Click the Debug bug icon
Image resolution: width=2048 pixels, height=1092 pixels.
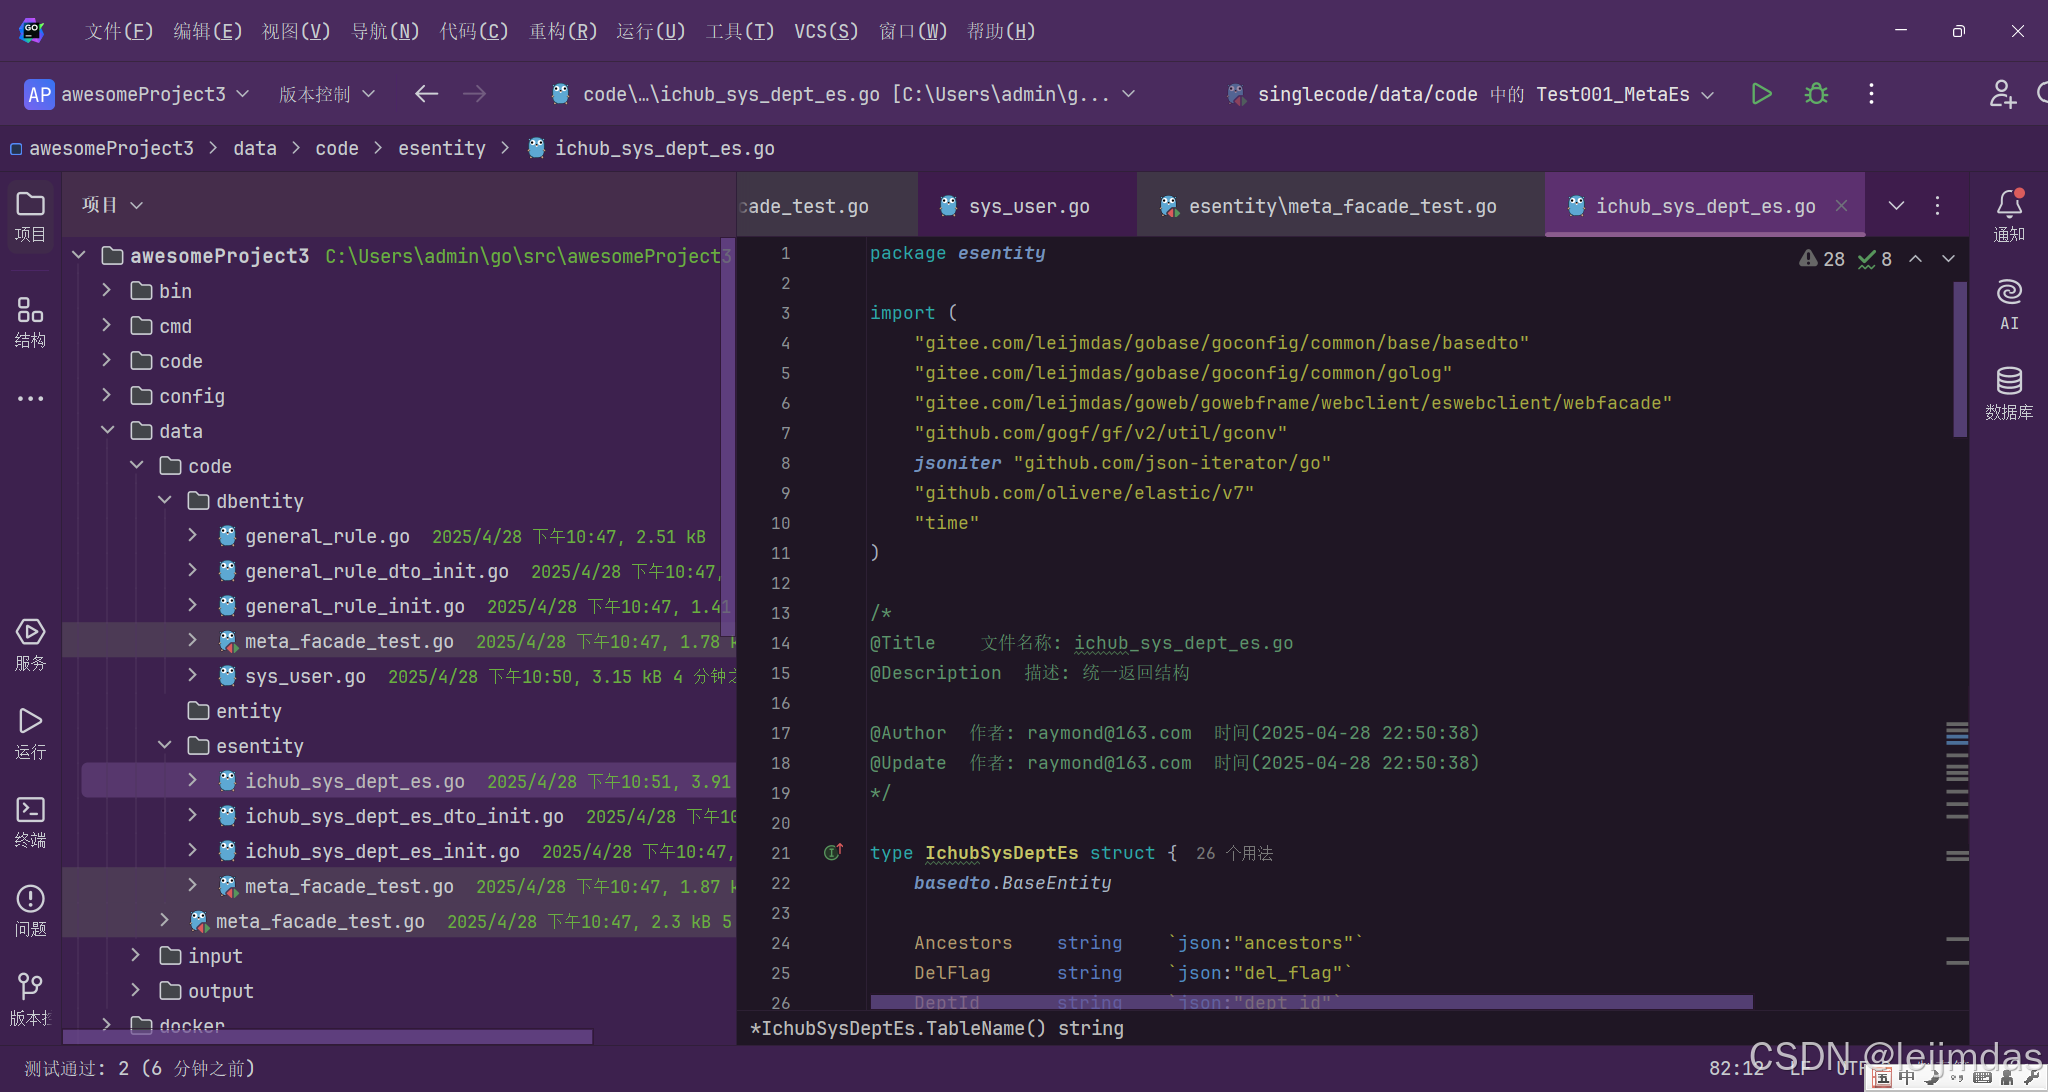(1816, 94)
